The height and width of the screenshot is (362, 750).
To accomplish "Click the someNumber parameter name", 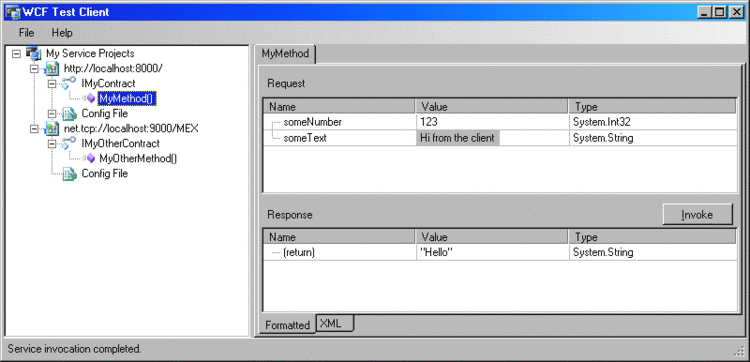I will click(312, 122).
